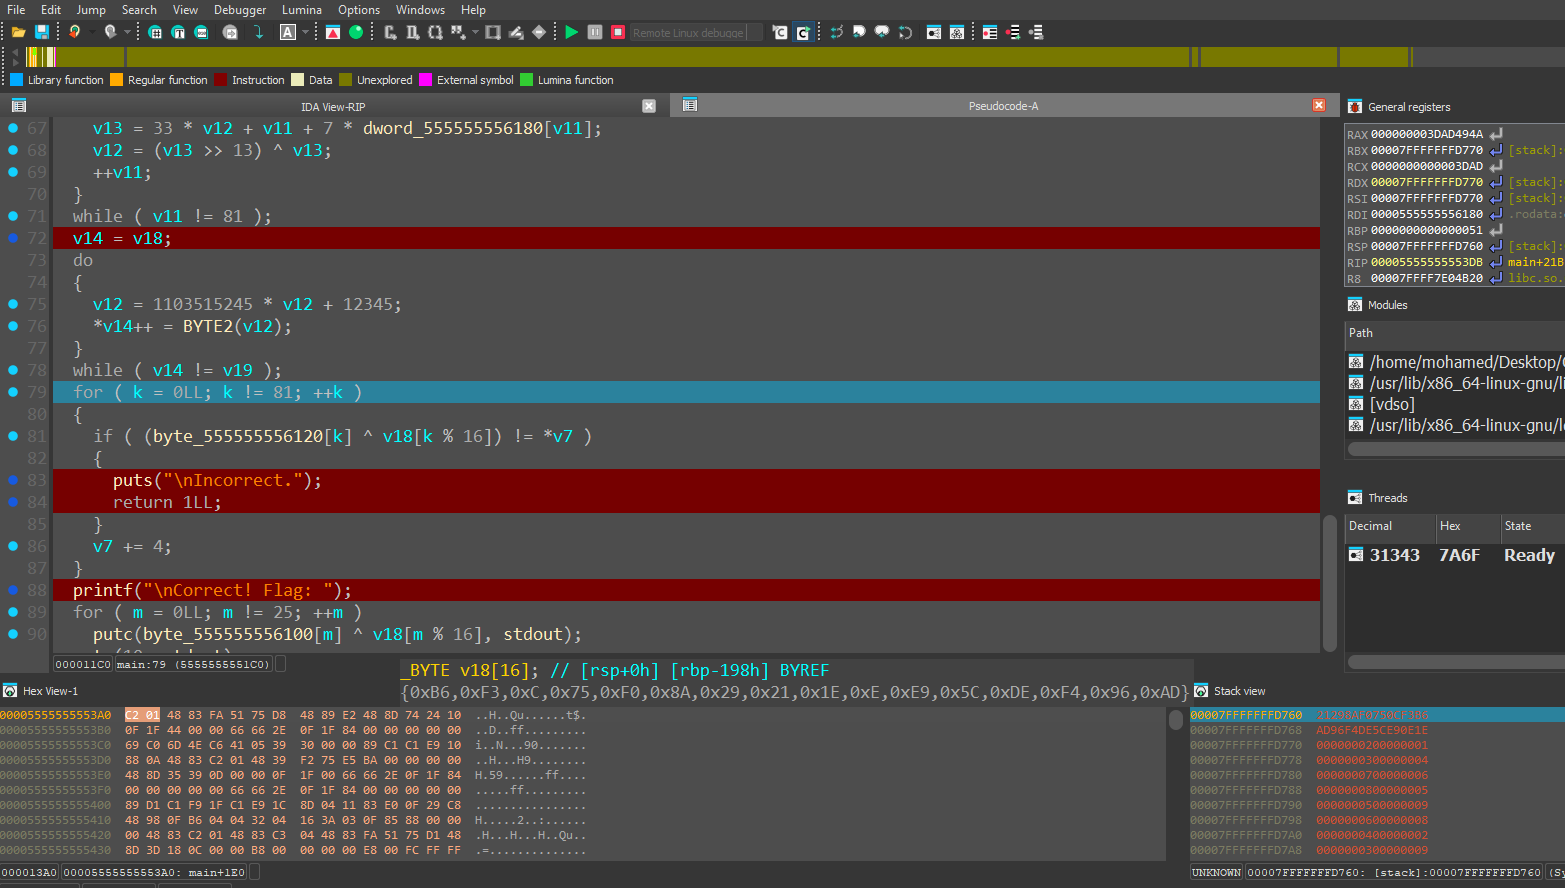
Task: Click the Decimal column header in Threads
Action: [x=1390, y=526]
